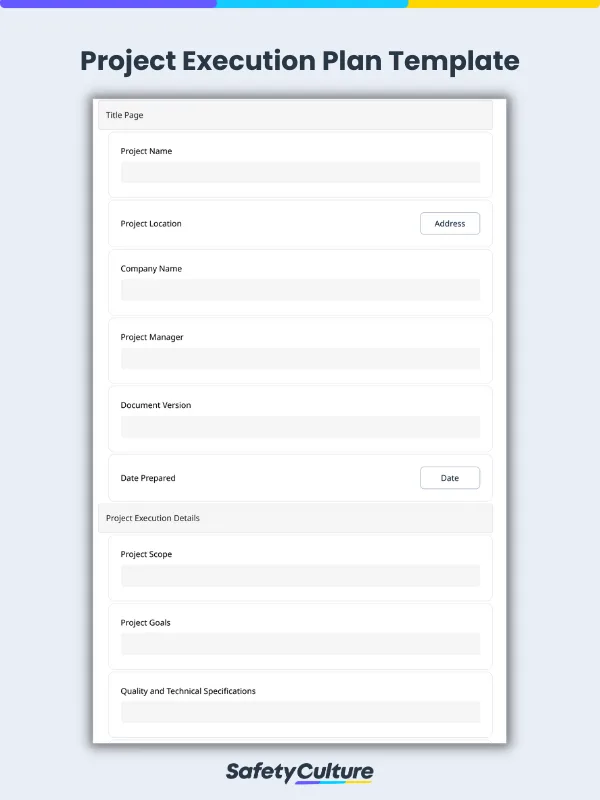Open the Date picker for Date Prepared

click(449, 478)
